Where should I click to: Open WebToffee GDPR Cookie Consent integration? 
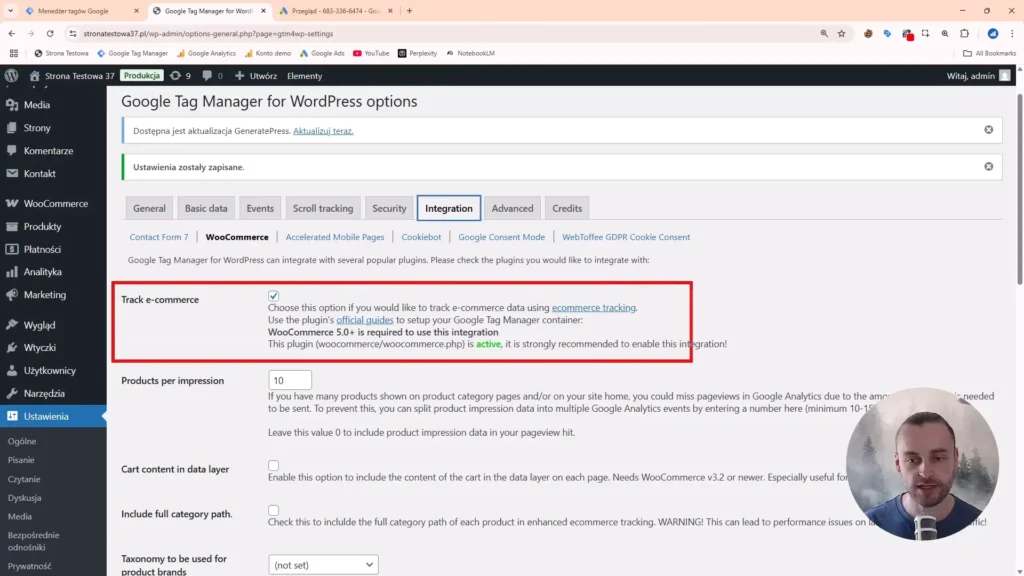pos(626,237)
